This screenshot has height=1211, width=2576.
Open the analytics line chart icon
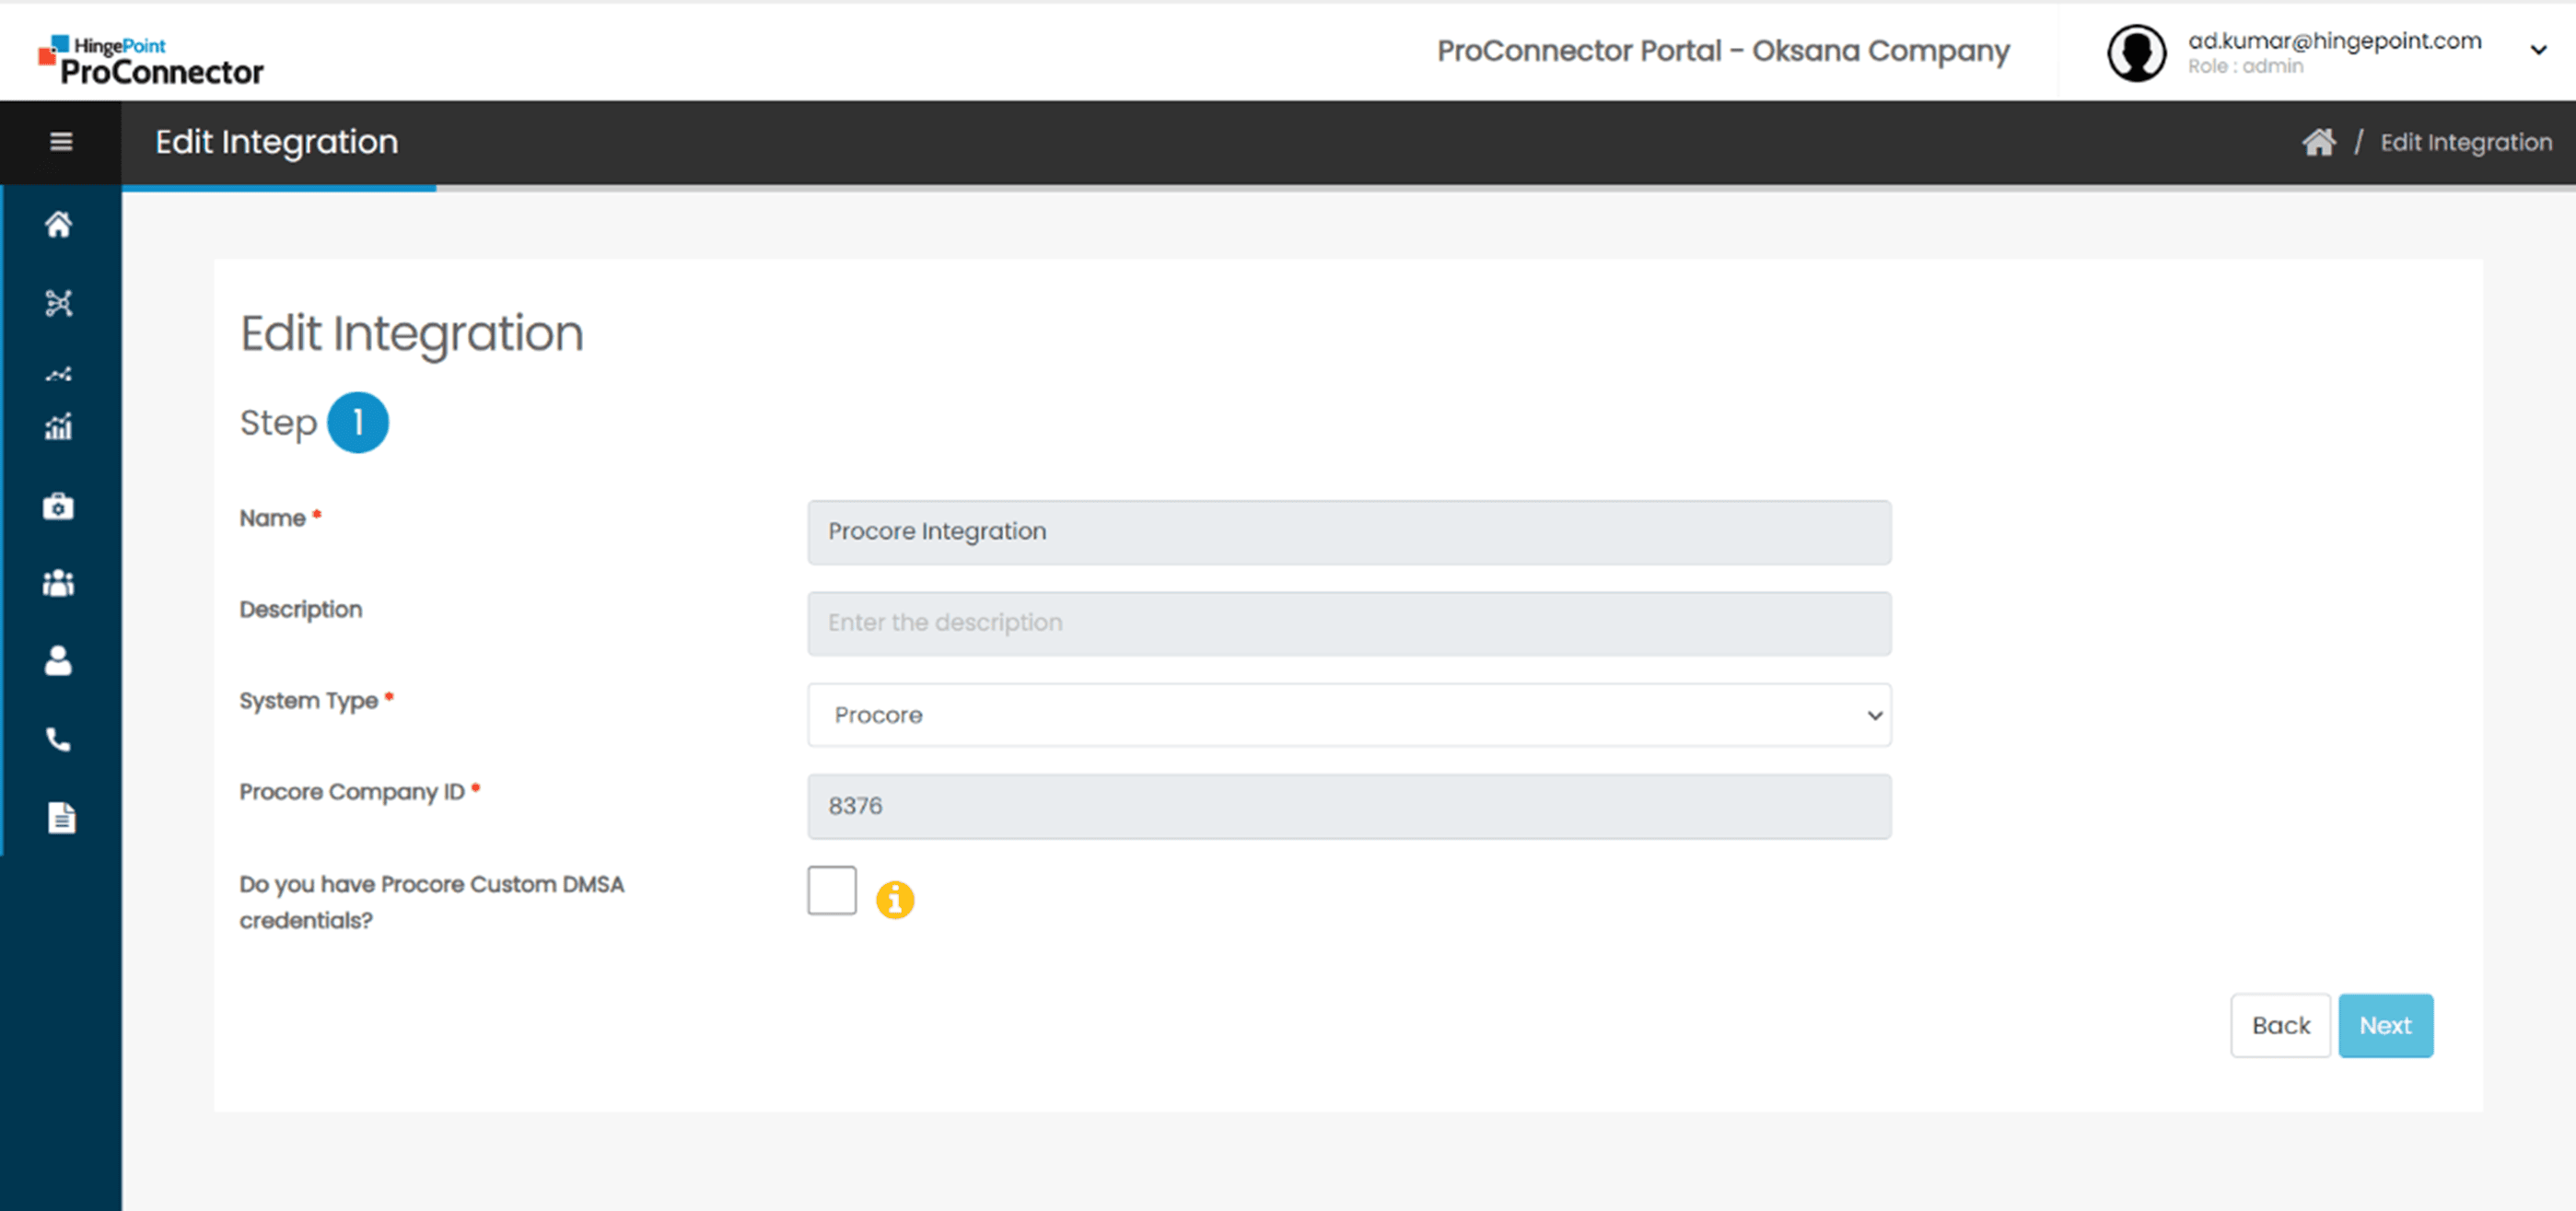[59, 374]
